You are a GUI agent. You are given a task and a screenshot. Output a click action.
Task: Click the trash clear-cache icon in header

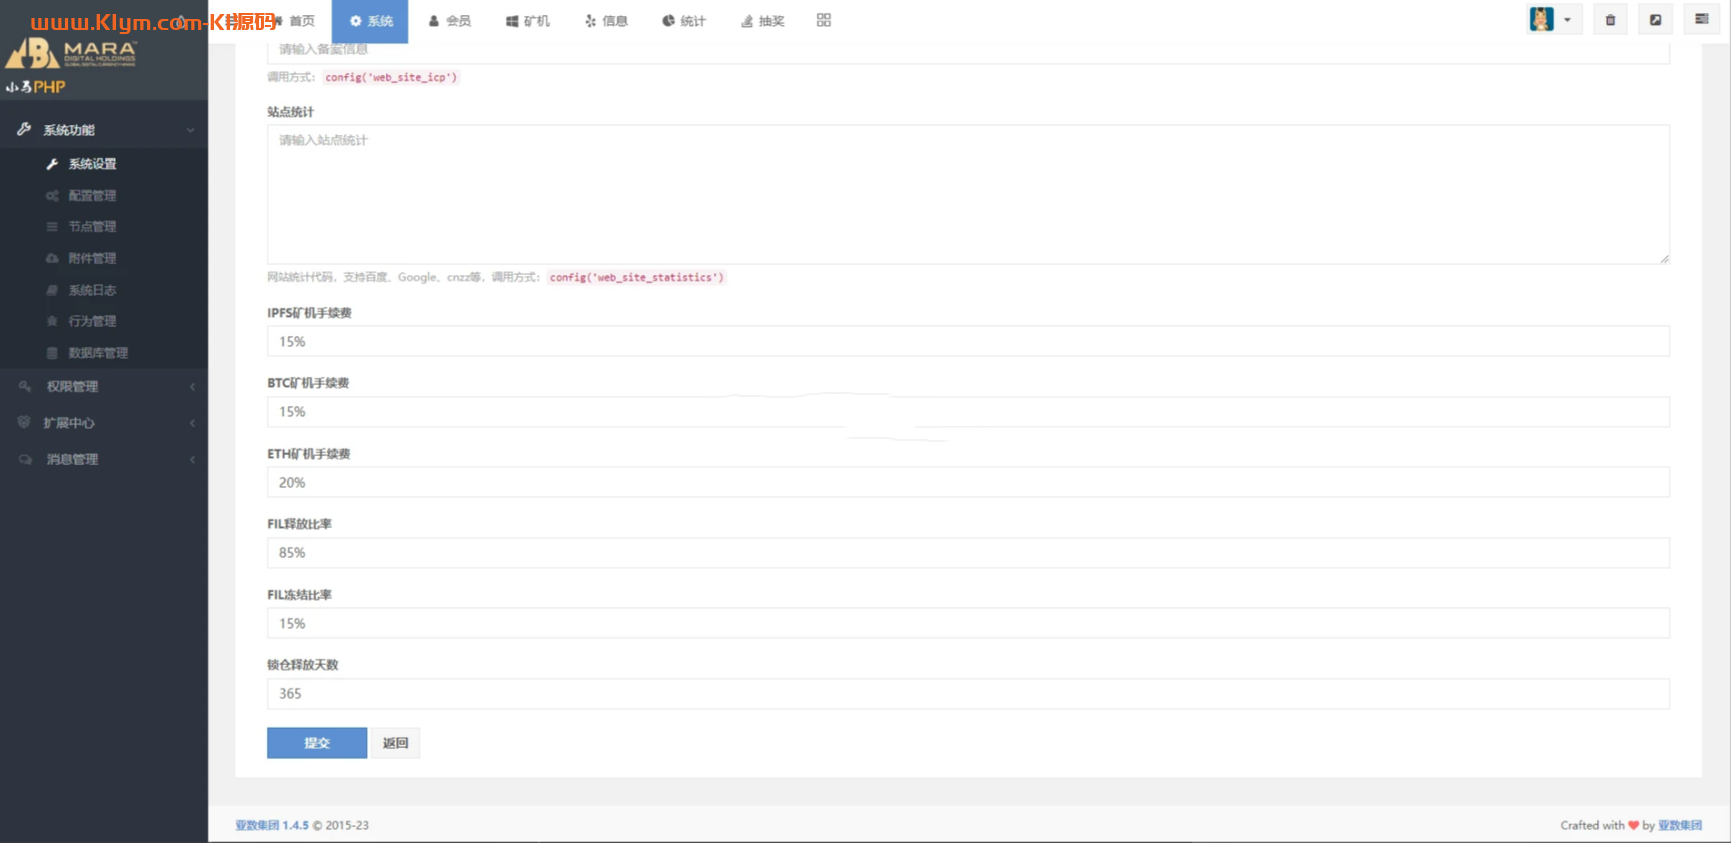[1610, 20]
